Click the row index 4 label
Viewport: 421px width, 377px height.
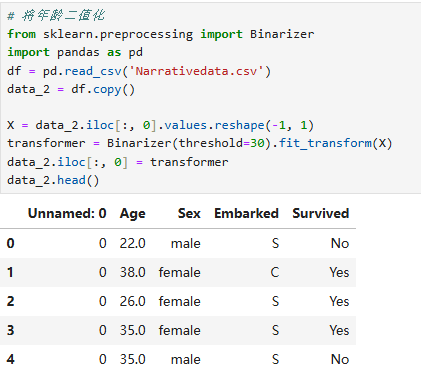pyautogui.click(x=10, y=359)
